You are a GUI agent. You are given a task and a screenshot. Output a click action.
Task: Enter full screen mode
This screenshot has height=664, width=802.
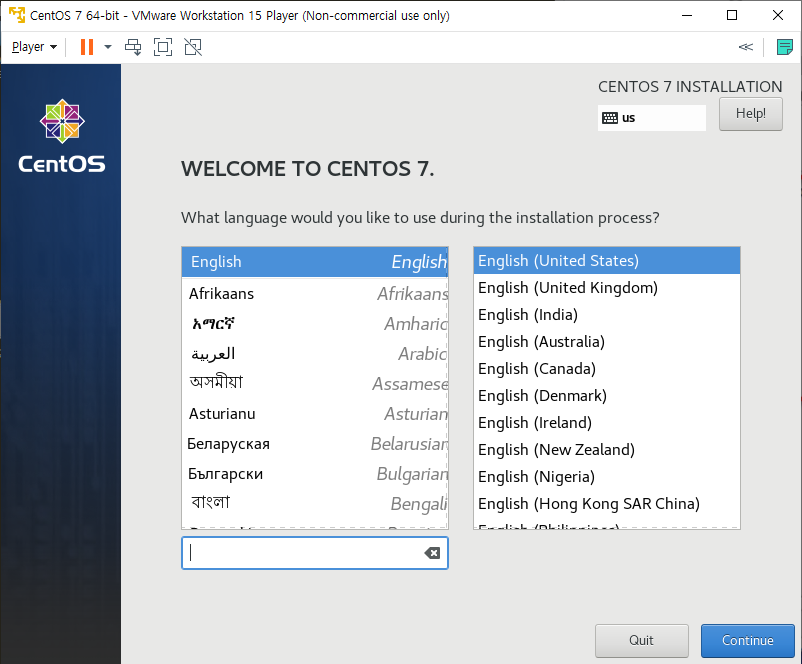163,47
